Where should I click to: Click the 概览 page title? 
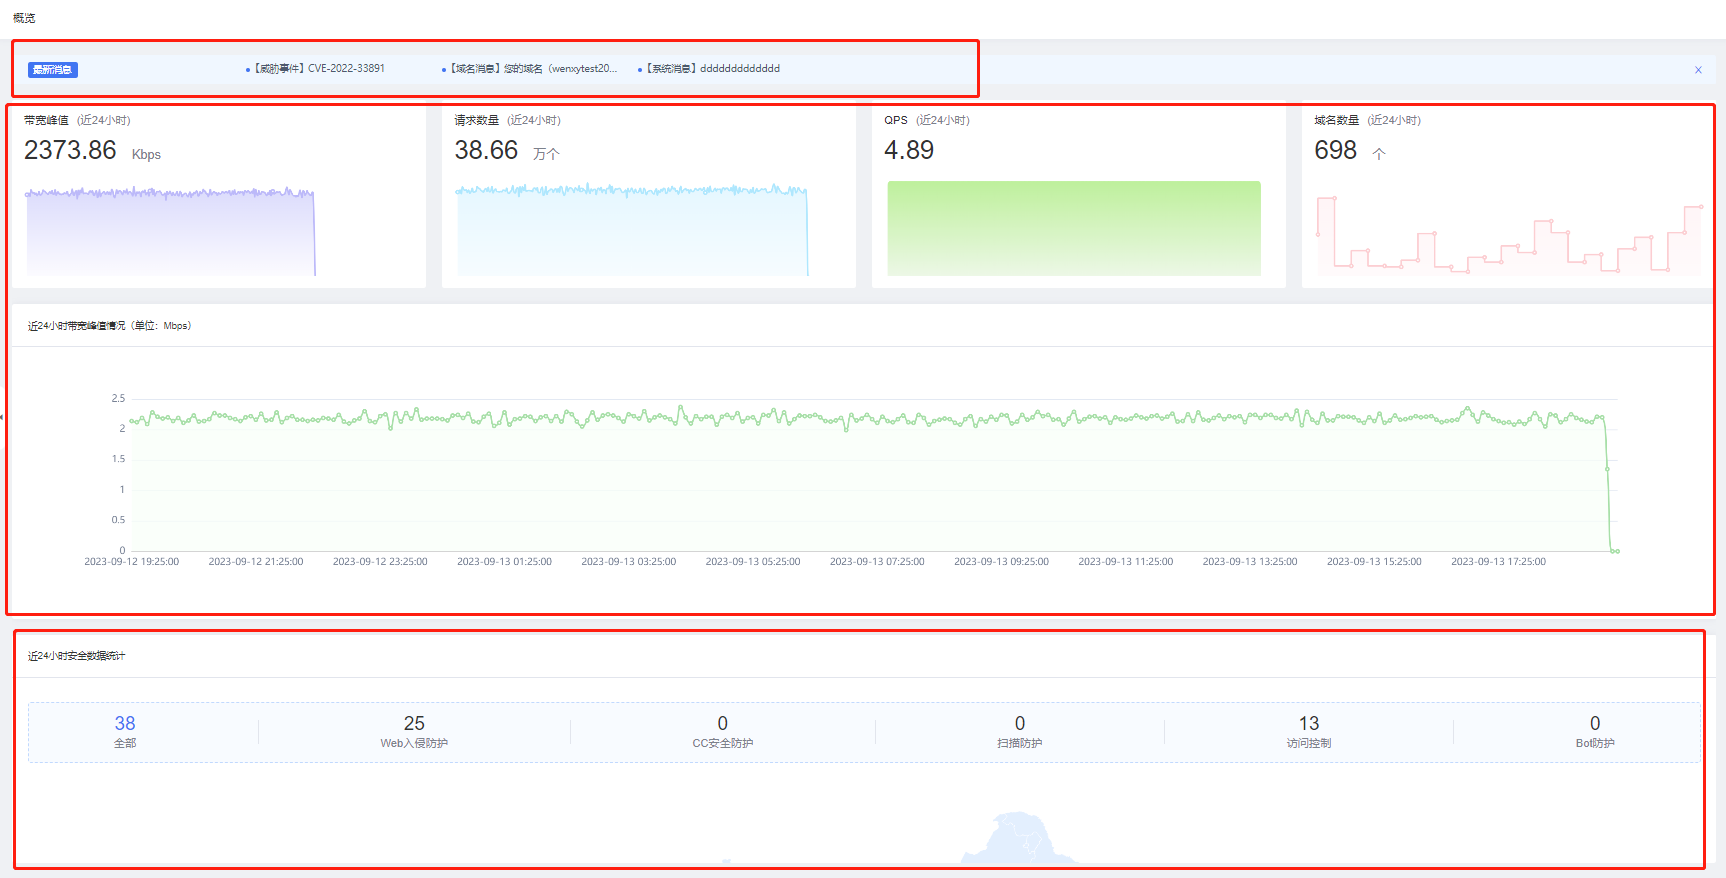(24, 18)
